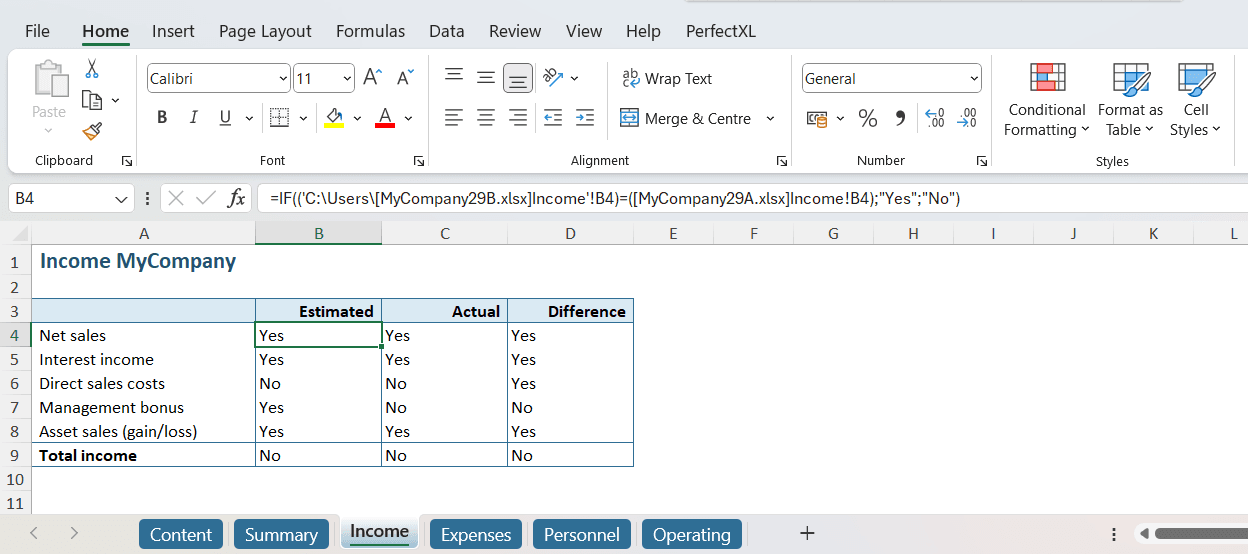1248x554 pixels.
Task: Click the Insert Function fx button
Action: pos(236,198)
